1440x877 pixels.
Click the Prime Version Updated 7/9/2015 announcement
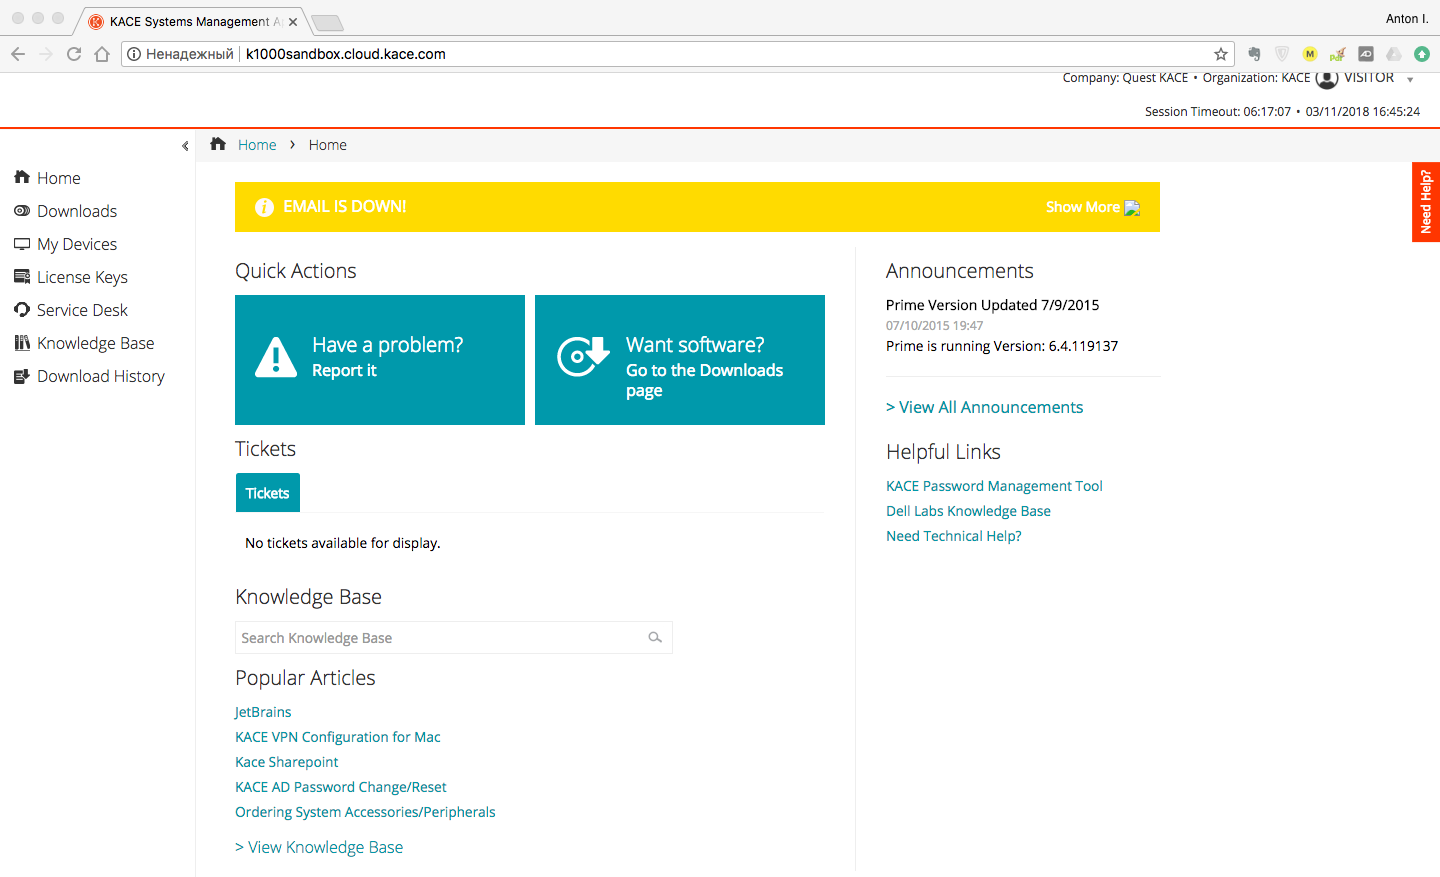click(x=992, y=305)
